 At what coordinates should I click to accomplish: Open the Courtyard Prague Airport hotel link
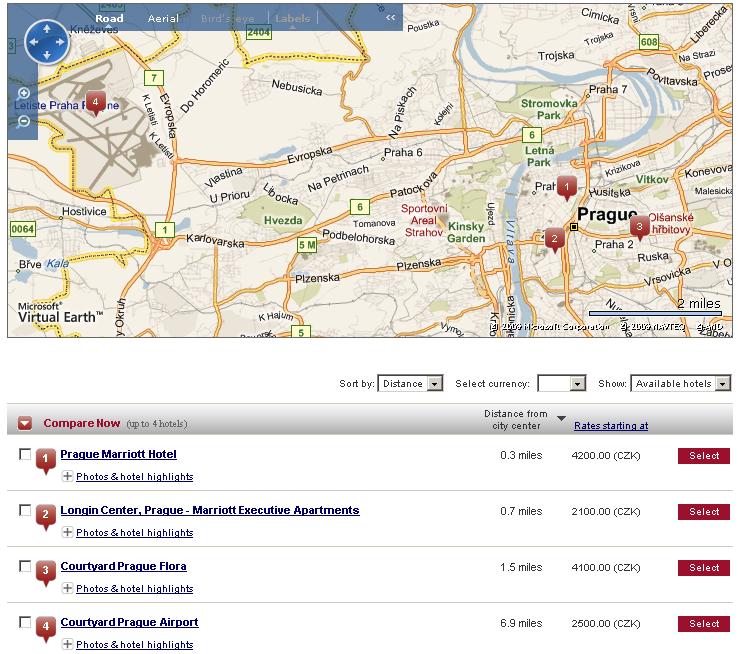click(x=129, y=622)
